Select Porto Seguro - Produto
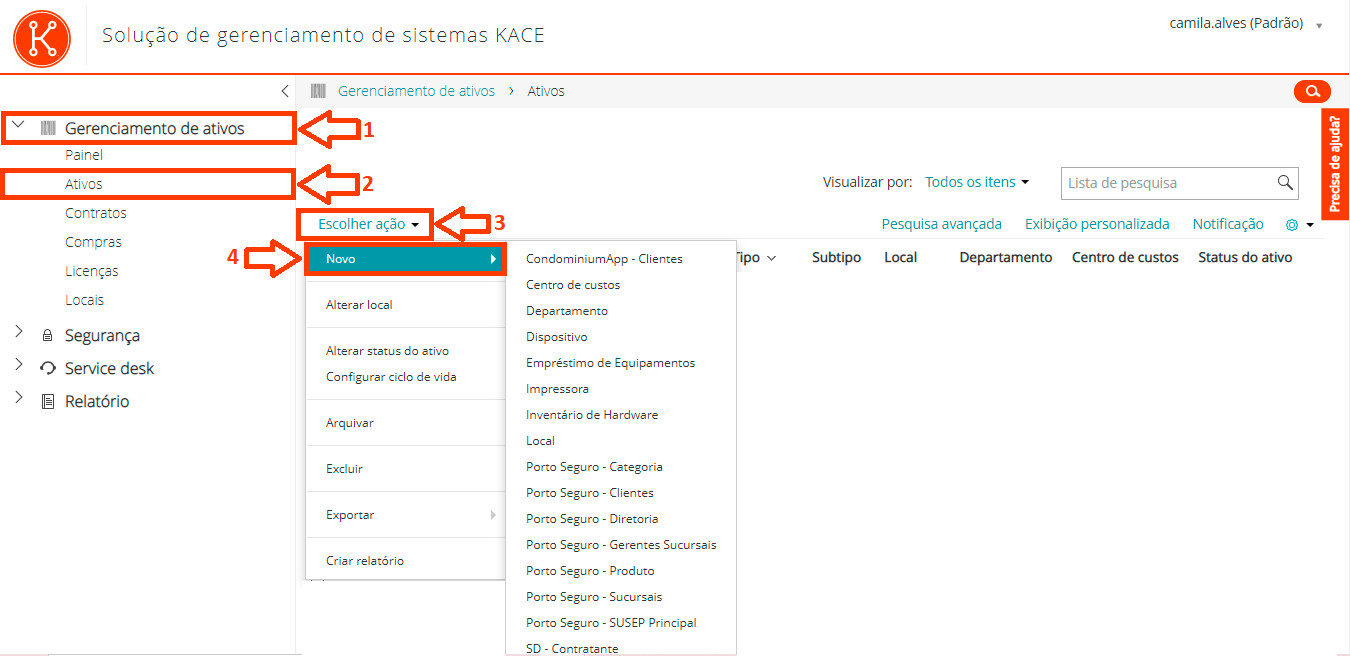 coord(590,571)
